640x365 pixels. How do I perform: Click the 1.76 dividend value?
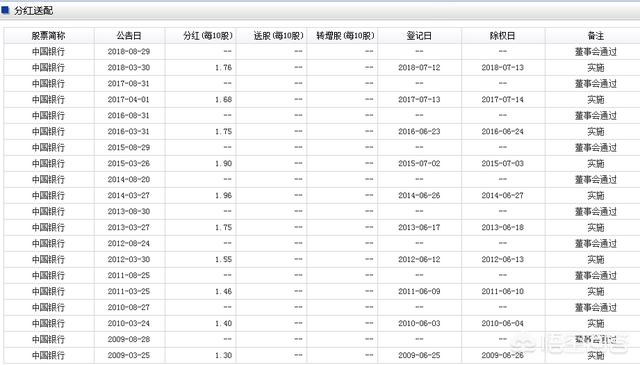click(224, 68)
